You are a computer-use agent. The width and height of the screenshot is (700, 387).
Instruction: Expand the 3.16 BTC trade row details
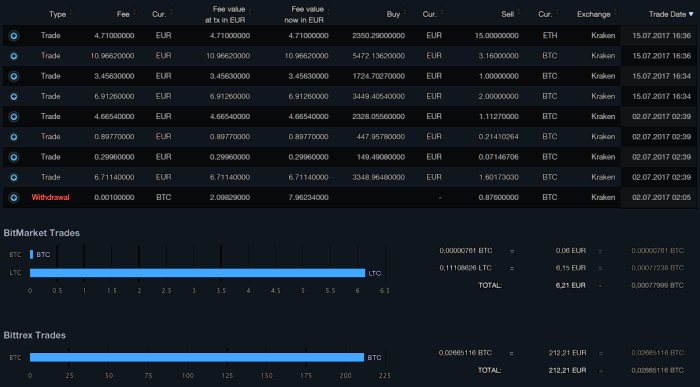pyautogui.click(x=14, y=56)
